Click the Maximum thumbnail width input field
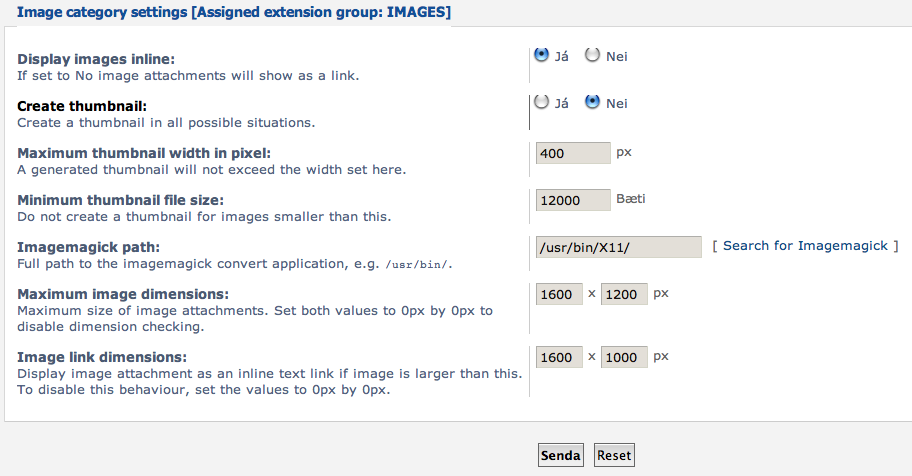Screen dimensions: 912x476 573,153
